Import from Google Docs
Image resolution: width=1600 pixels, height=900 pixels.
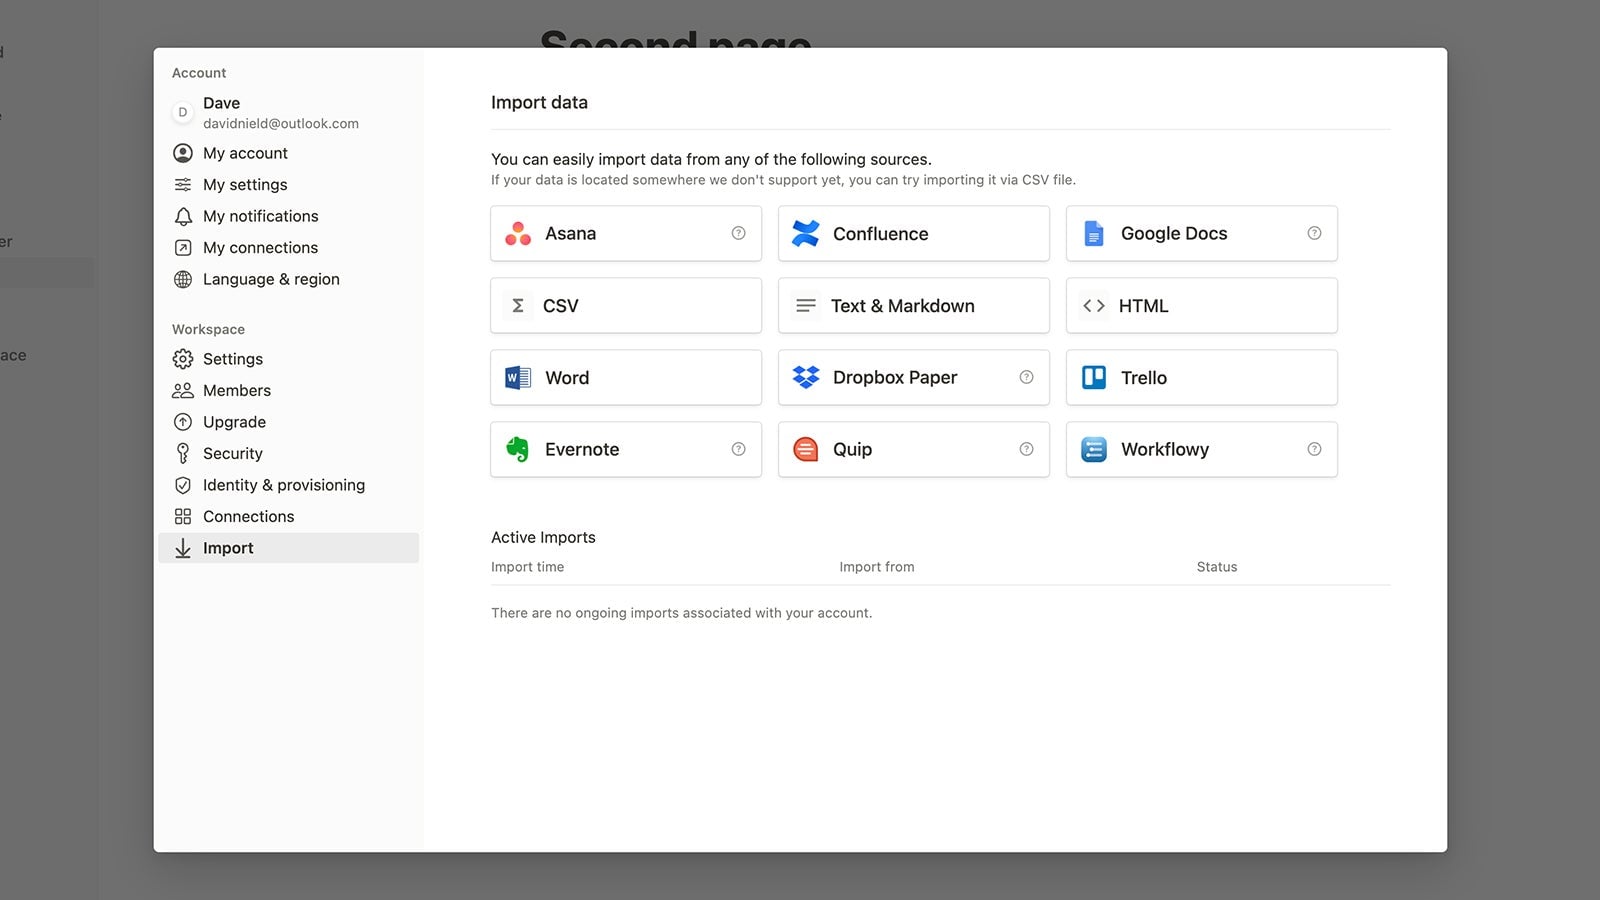[x=1202, y=234]
